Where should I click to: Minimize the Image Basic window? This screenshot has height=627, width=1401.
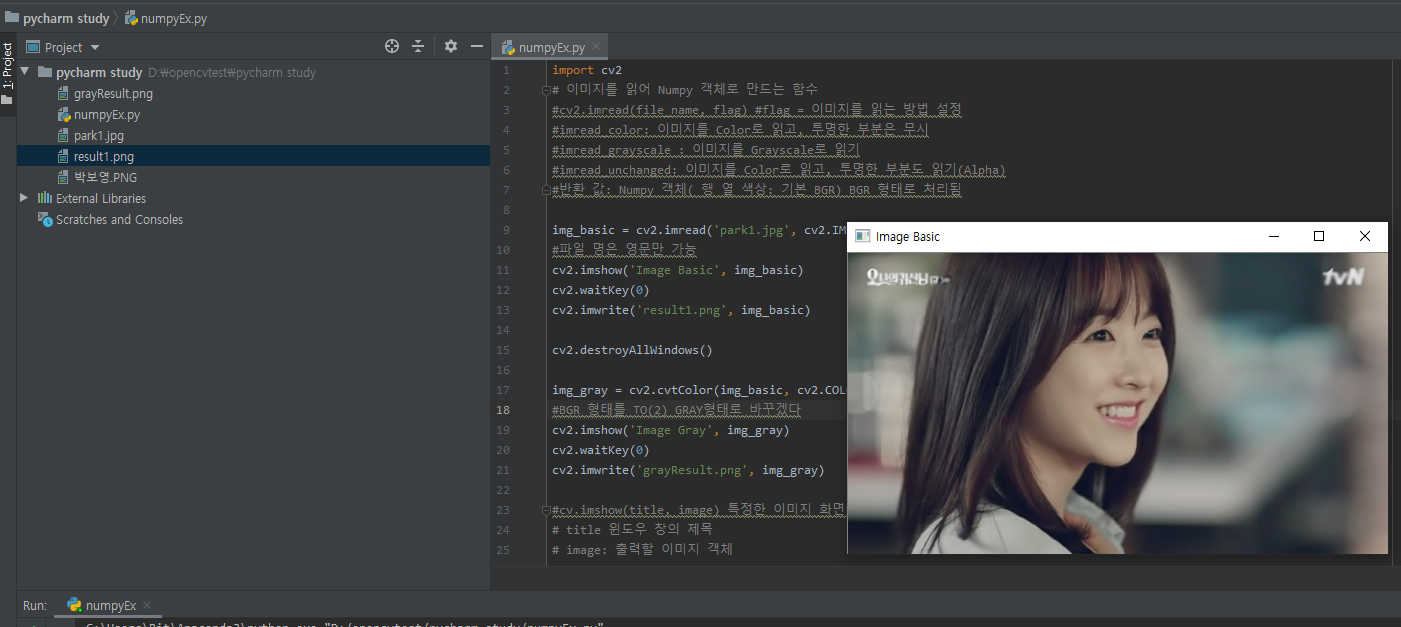pyautogui.click(x=1274, y=236)
